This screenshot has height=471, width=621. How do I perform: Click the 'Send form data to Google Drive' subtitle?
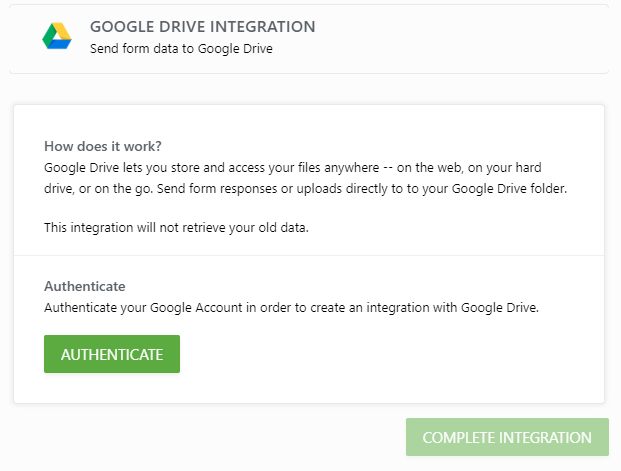pos(181,47)
